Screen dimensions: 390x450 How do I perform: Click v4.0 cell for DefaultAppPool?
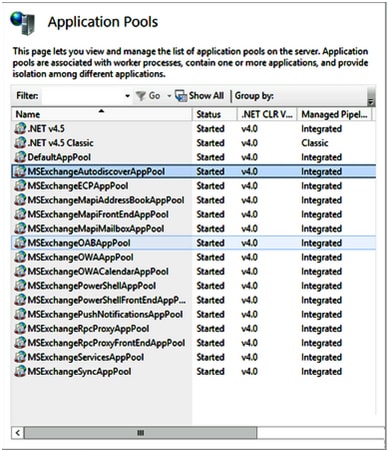coord(249,157)
